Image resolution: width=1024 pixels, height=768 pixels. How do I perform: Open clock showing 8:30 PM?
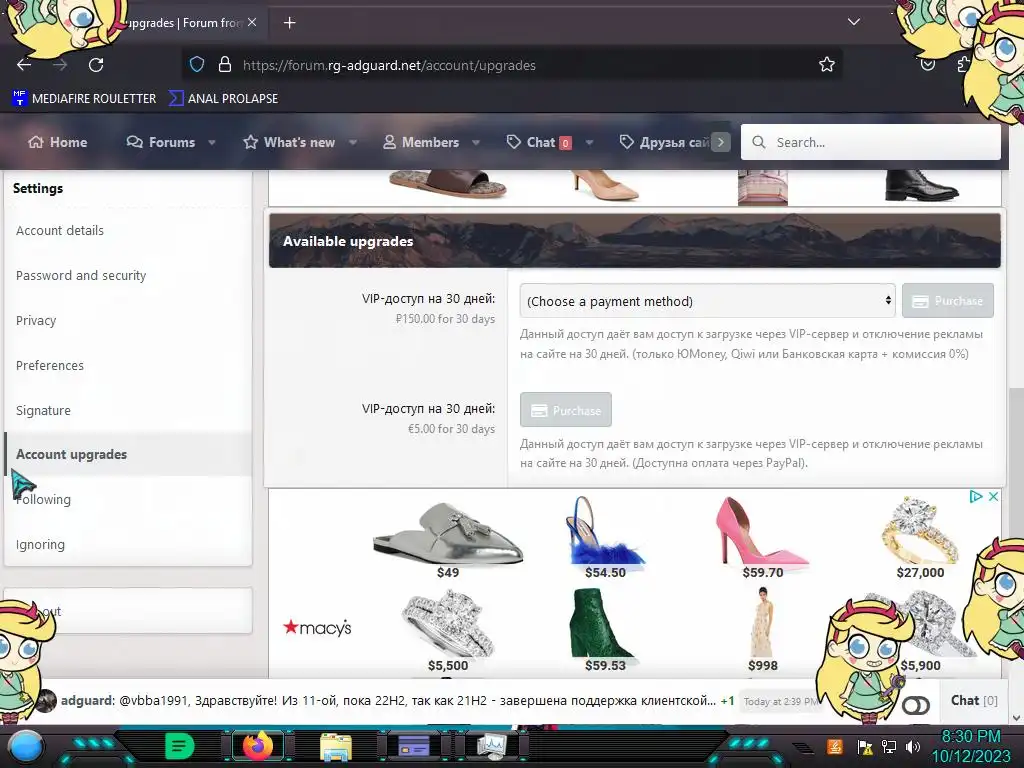(971, 746)
